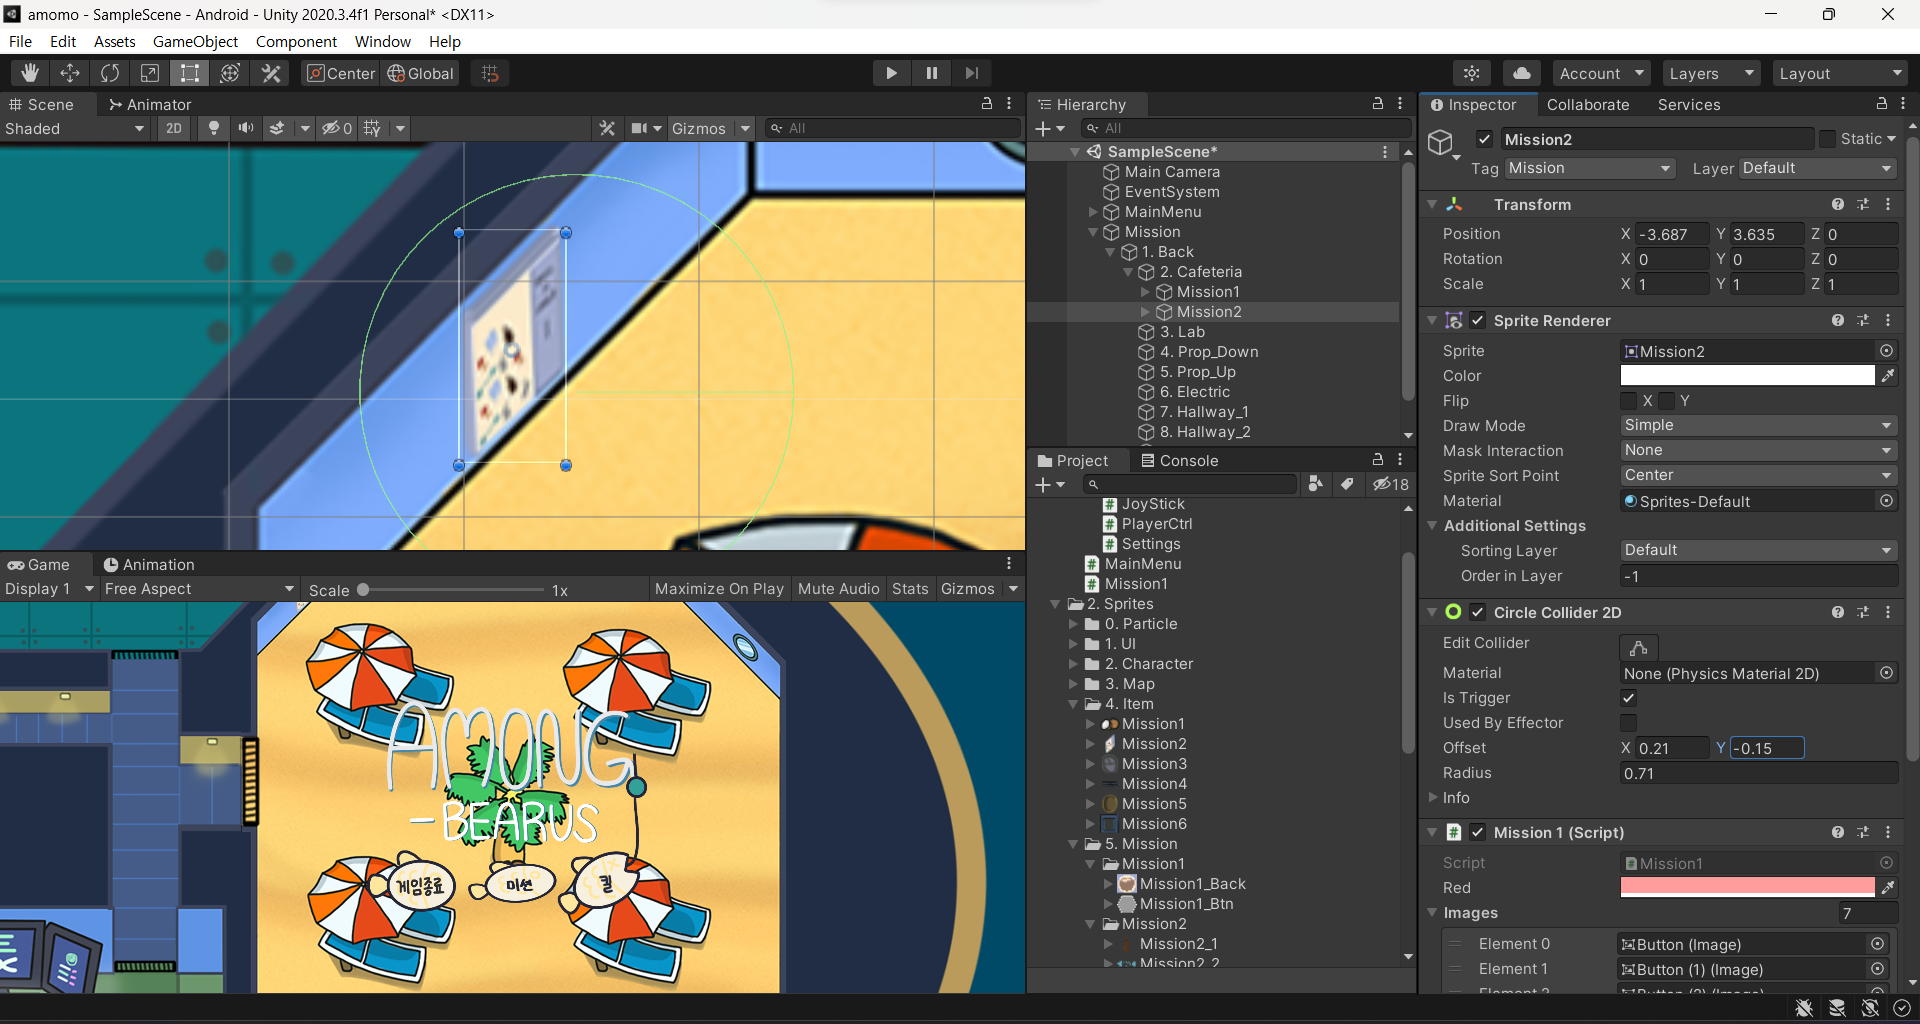This screenshot has width=1920, height=1024.
Task: Select the Hand tool in toolbar
Action: point(30,73)
